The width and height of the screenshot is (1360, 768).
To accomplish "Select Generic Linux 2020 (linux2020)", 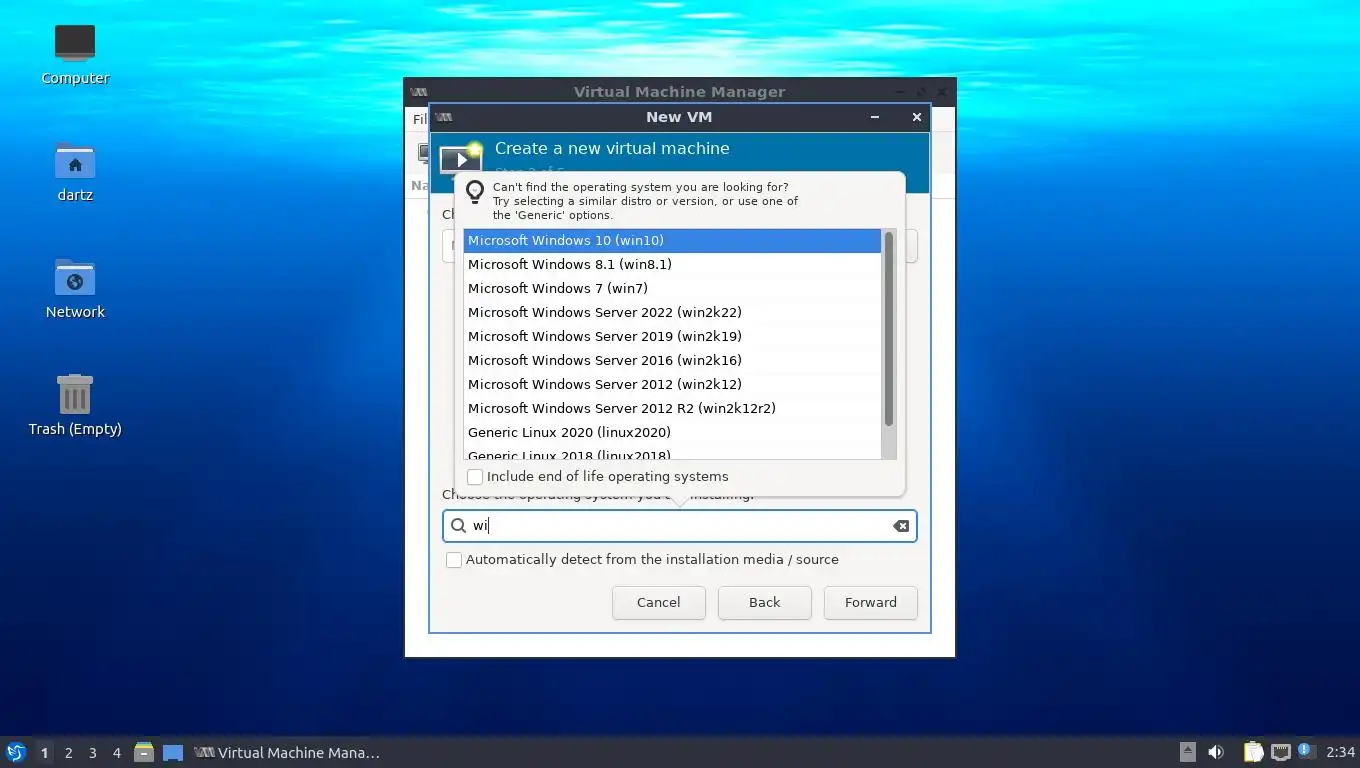I will [672, 433].
